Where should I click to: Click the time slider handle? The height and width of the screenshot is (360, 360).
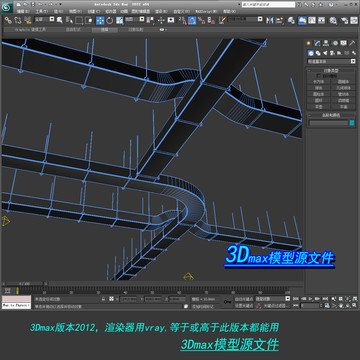tap(24, 284)
